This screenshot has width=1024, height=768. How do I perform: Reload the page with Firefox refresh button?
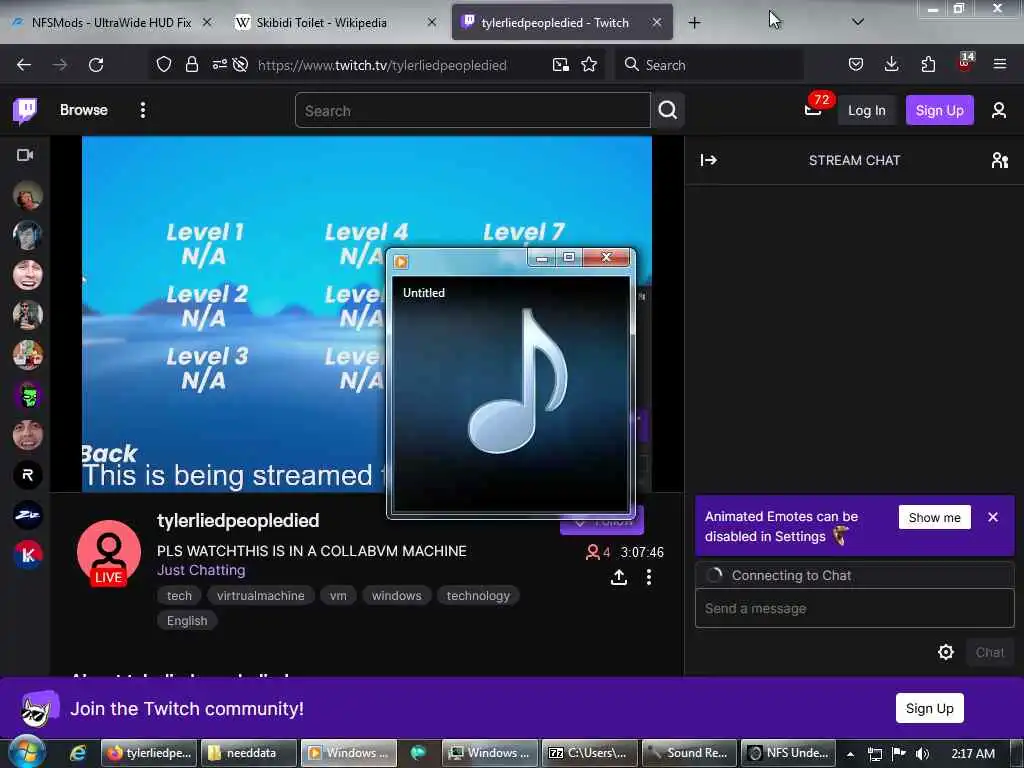tap(96, 65)
